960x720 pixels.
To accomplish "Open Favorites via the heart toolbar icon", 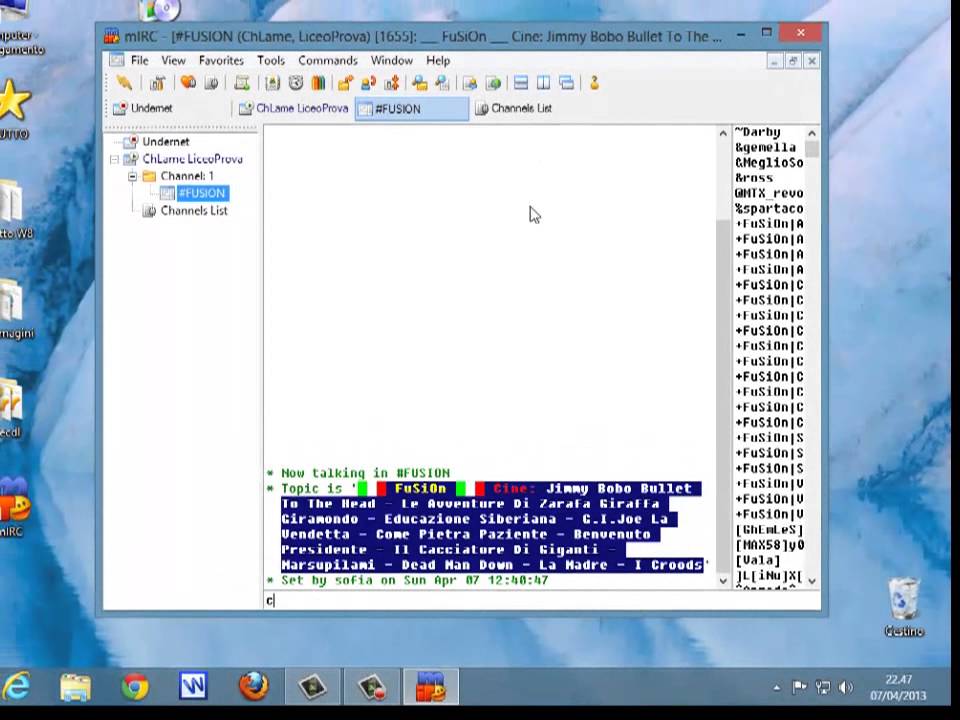I will (x=188, y=83).
